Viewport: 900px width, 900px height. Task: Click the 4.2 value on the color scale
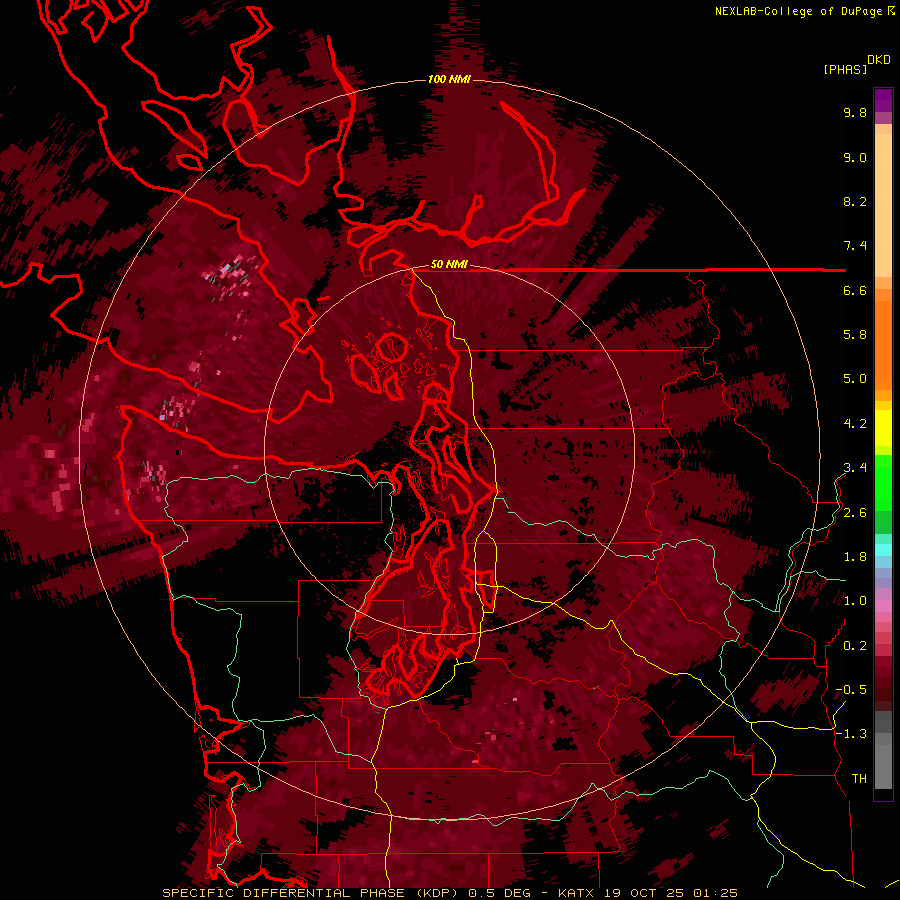click(x=855, y=424)
